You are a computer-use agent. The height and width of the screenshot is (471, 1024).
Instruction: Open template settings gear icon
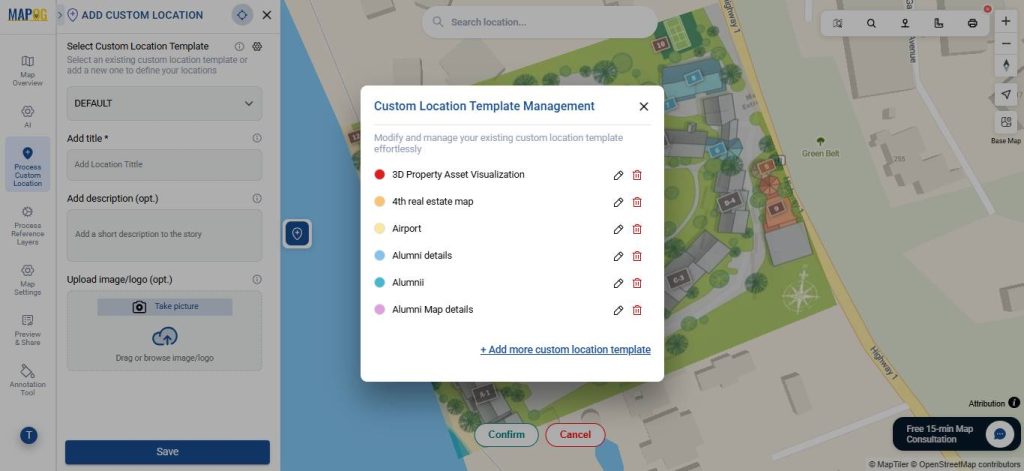(257, 46)
